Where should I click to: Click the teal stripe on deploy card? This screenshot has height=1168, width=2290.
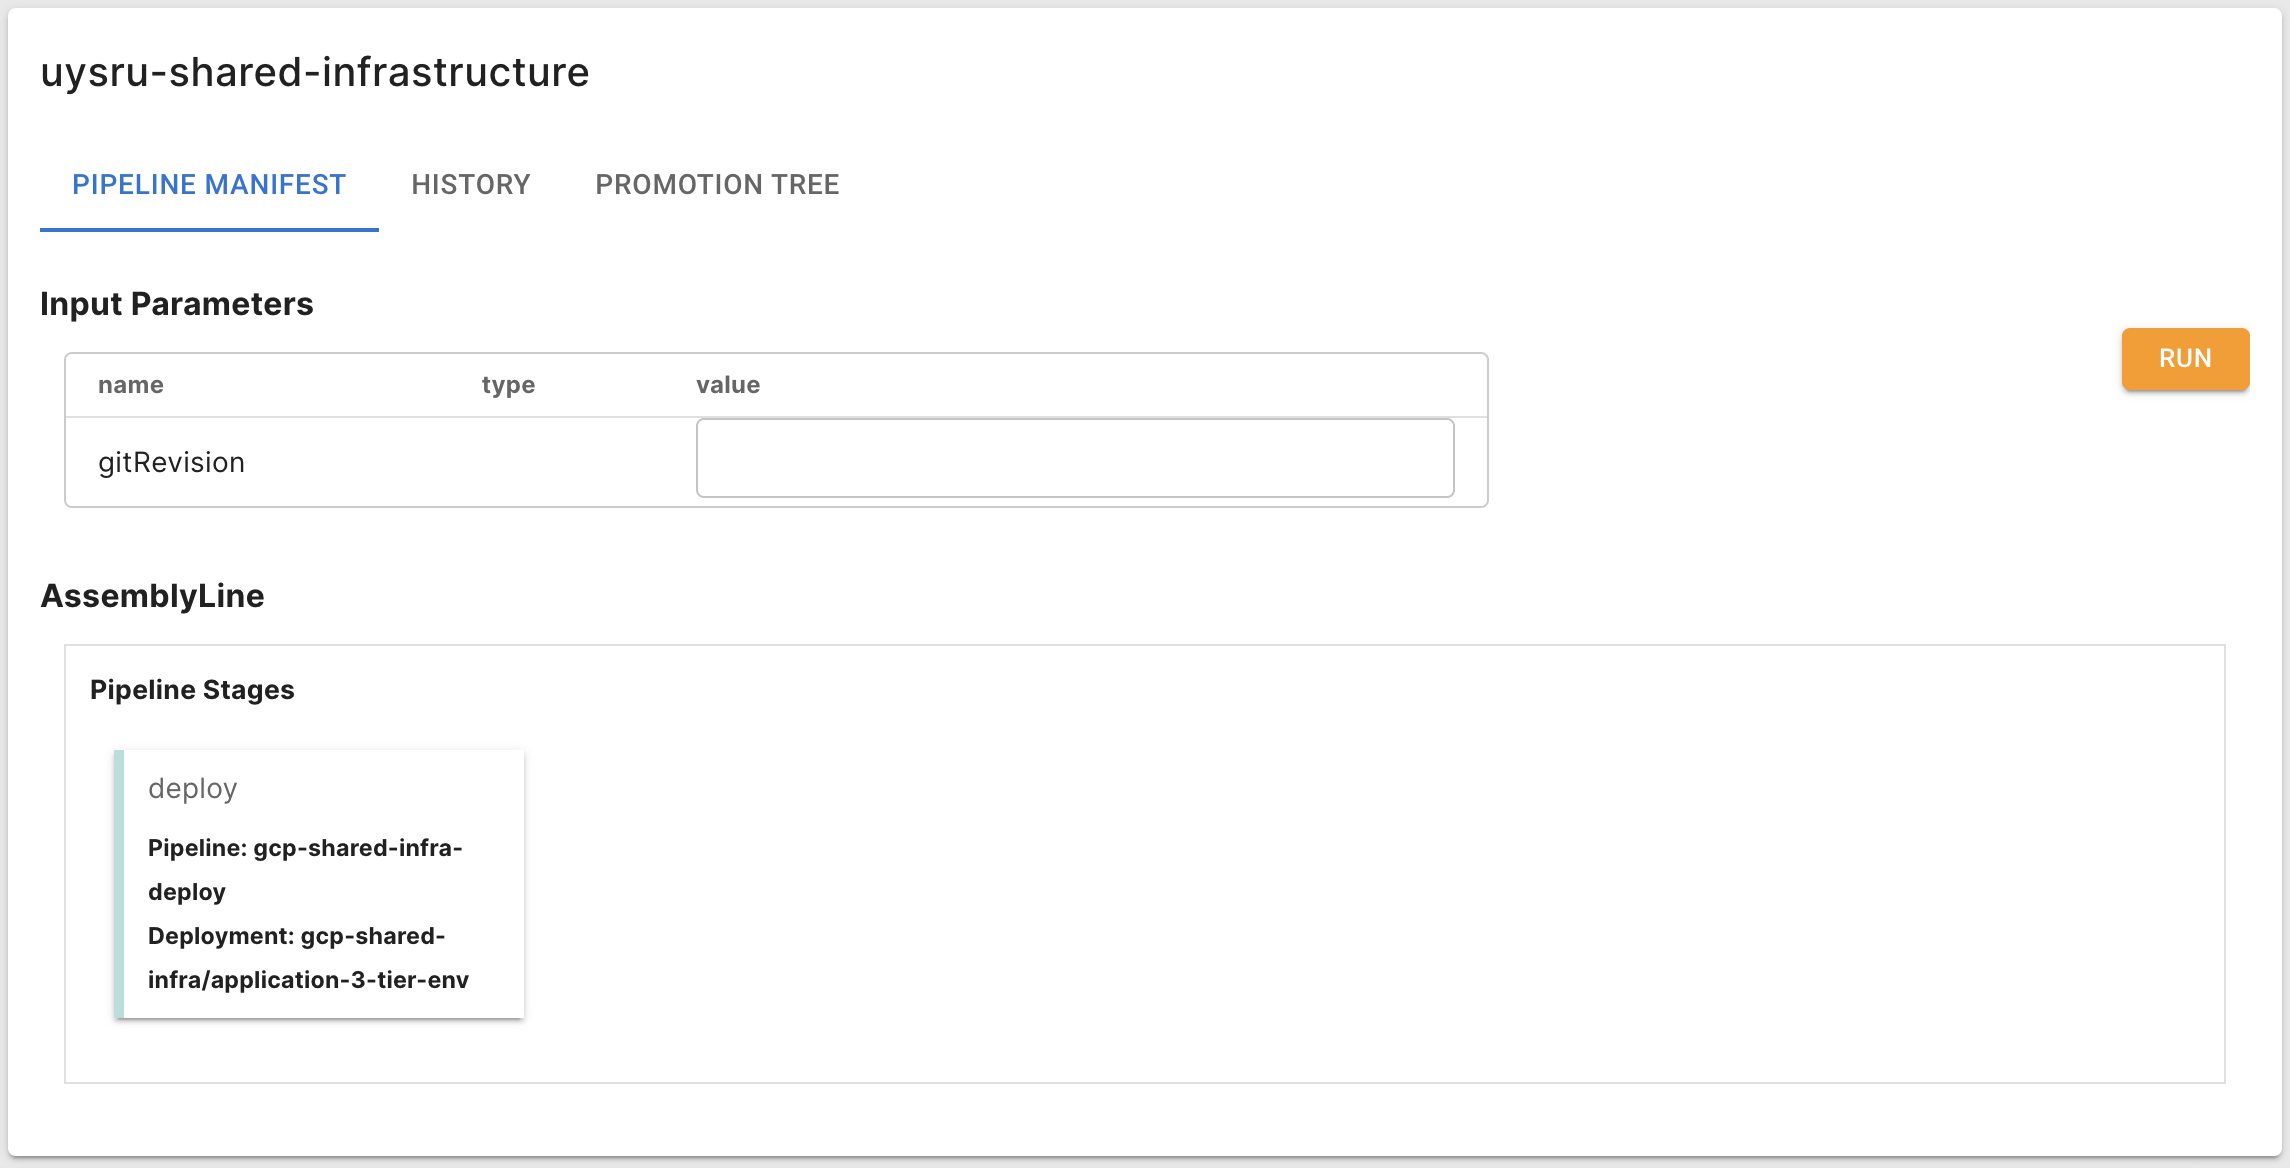[119, 884]
